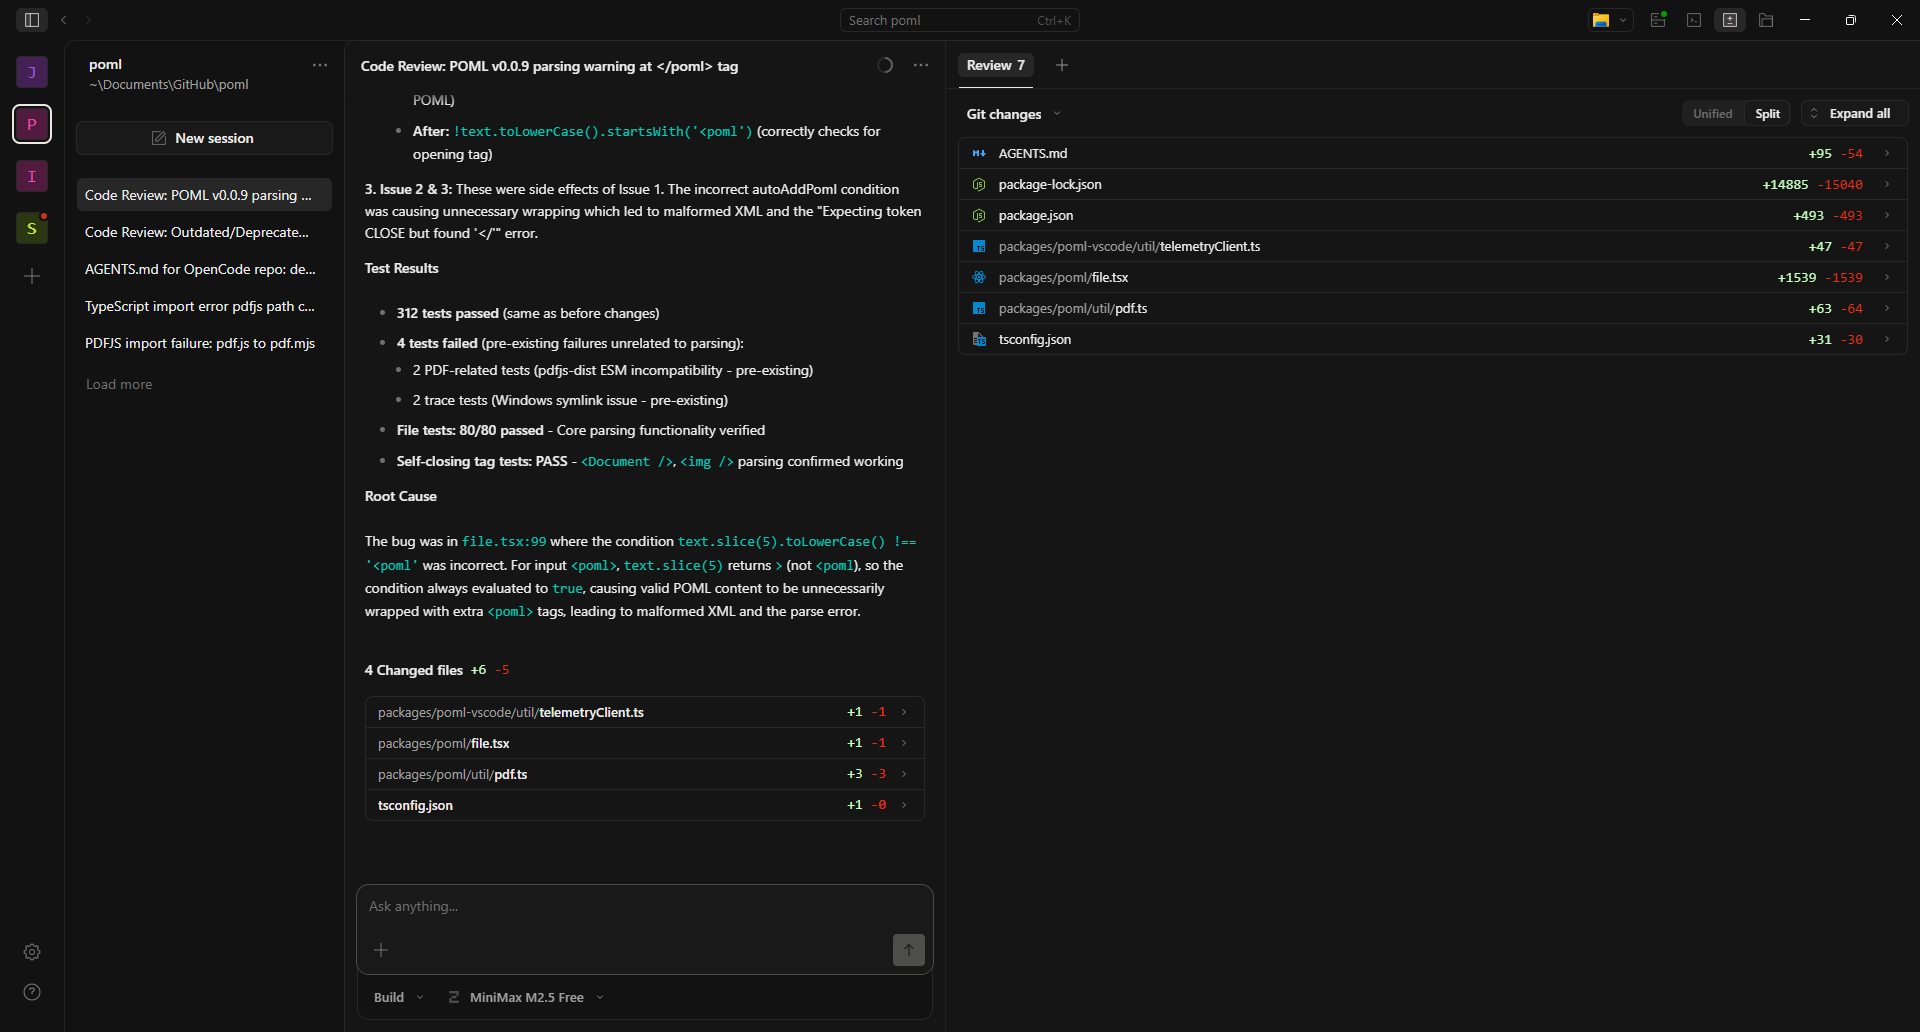Click packages/poml/file.tsx row in Git changes
Screen dimensions: 1920x1032
tap(1432, 277)
